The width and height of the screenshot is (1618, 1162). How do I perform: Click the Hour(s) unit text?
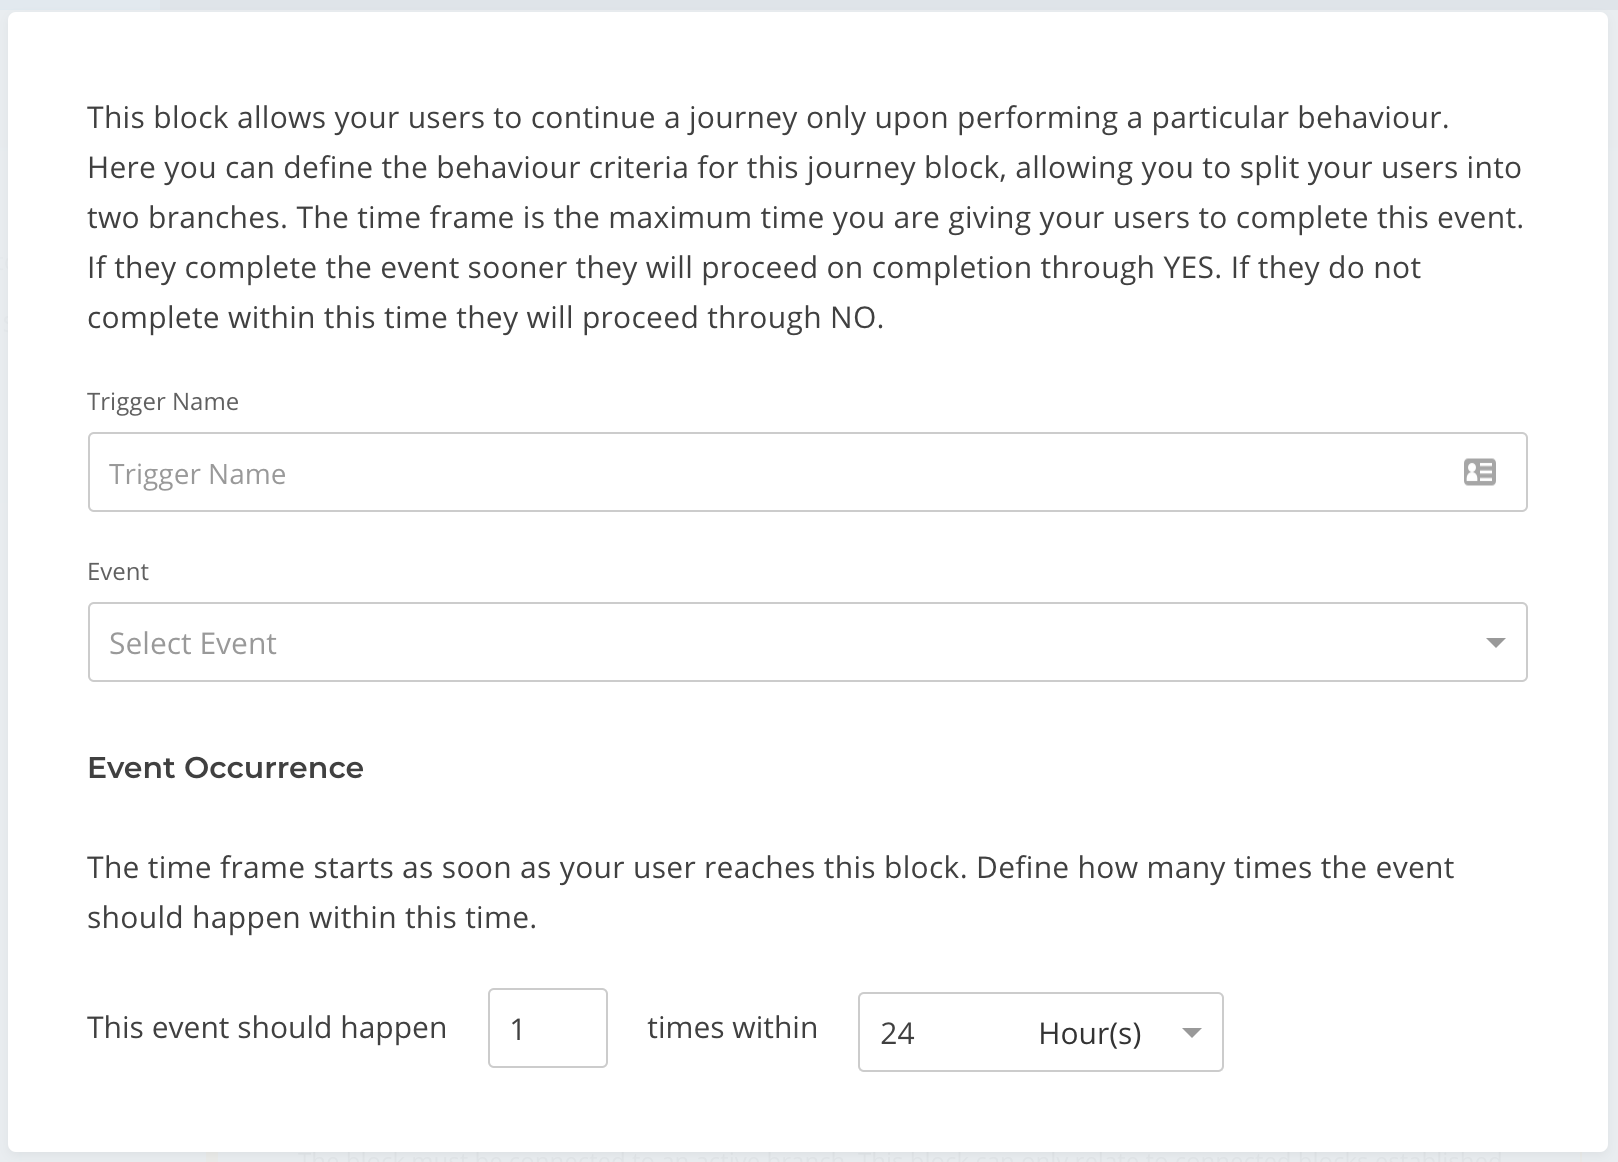coord(1090,1033)
